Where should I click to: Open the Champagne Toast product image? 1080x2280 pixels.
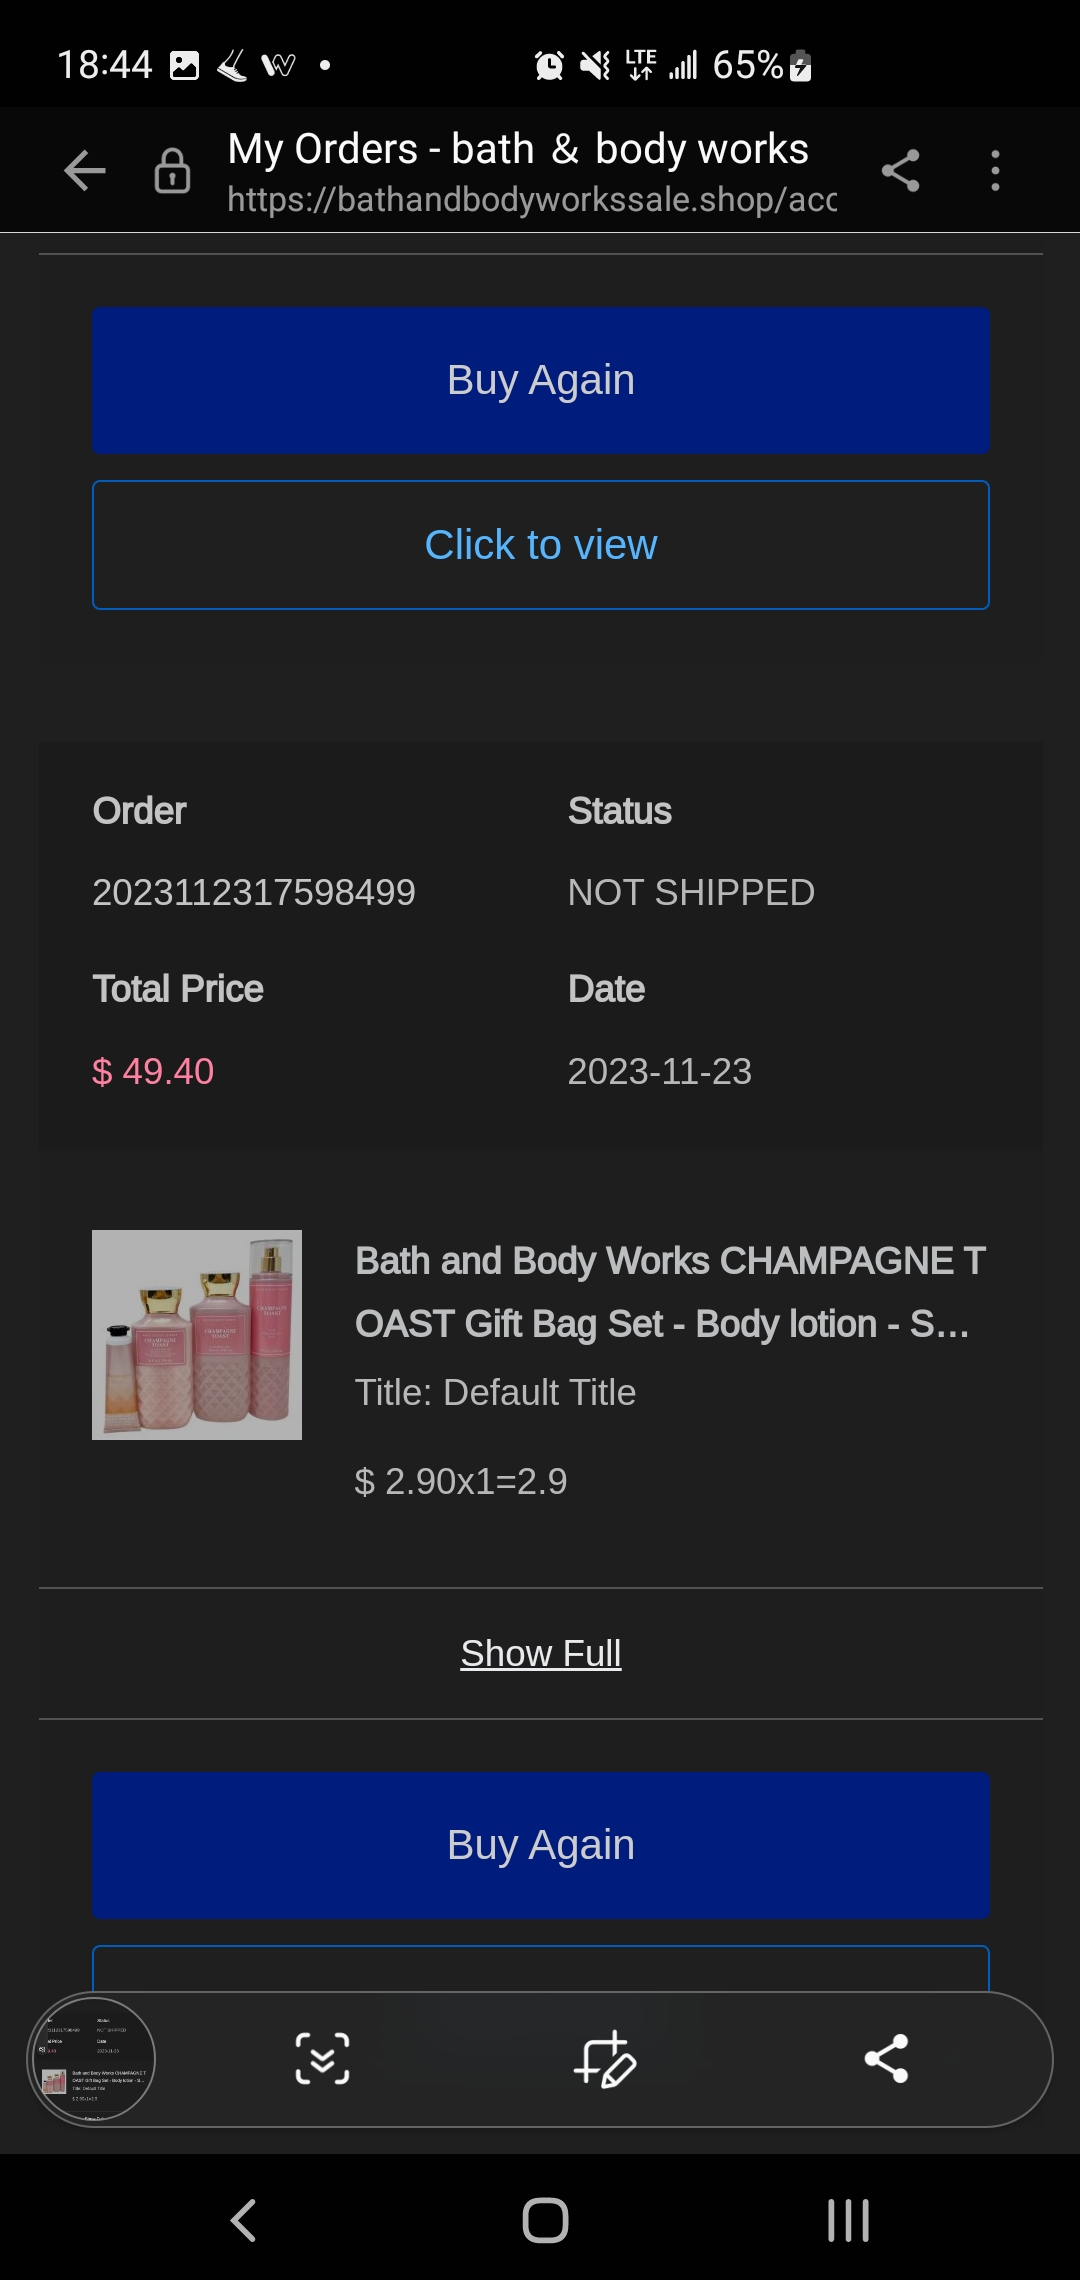[197, 1335]
